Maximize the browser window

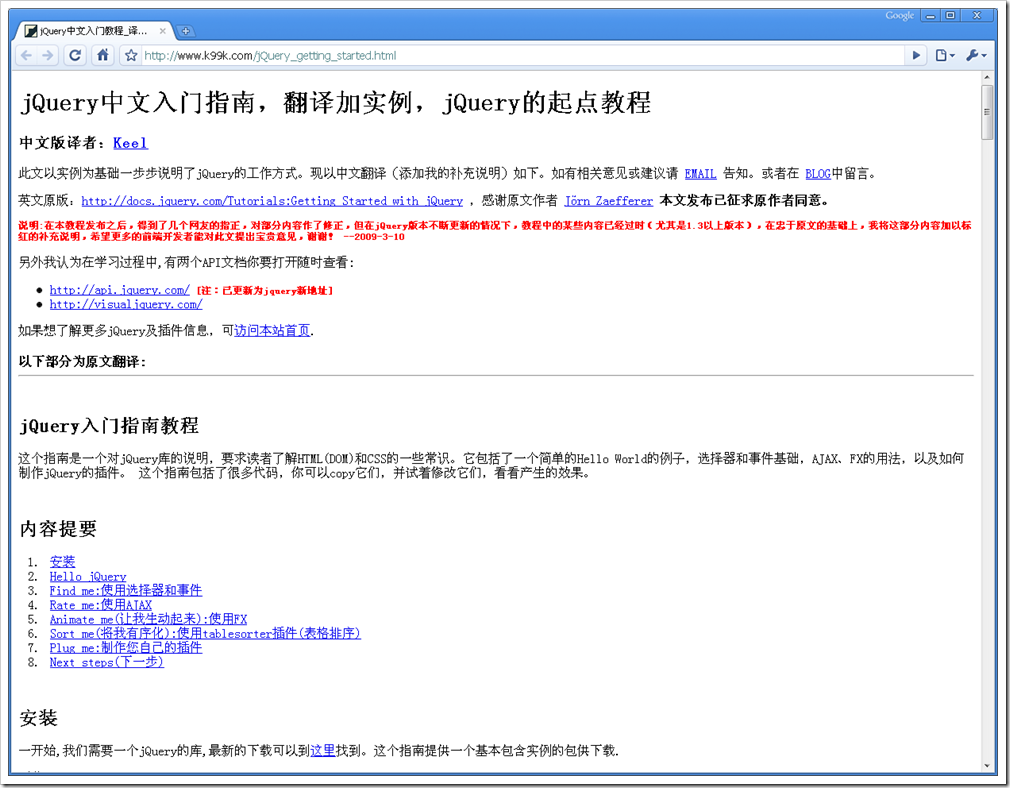coord(950,15)
